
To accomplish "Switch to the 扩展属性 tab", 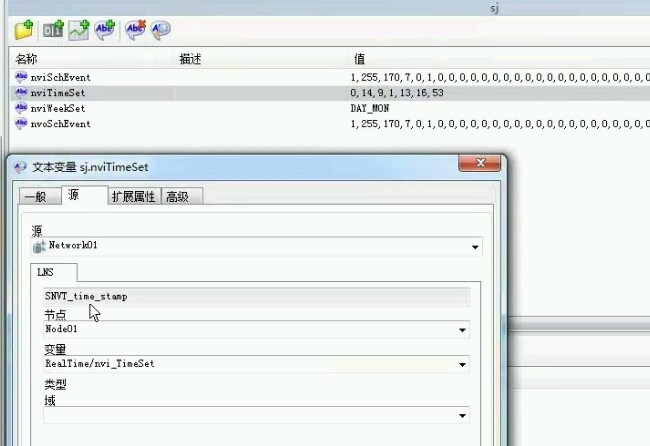I will pos(134,196).
